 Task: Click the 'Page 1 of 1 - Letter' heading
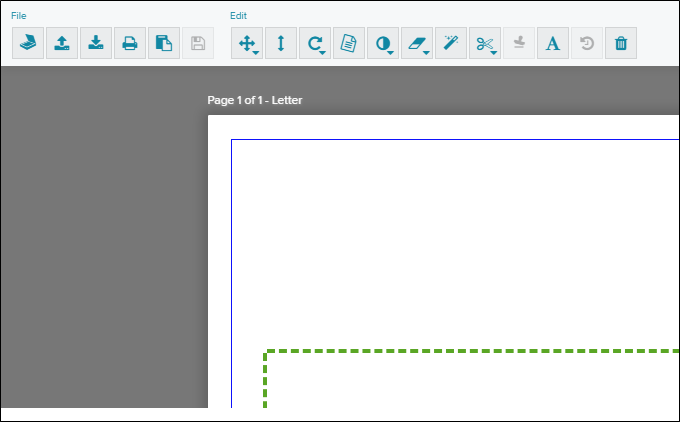(255, 100)
